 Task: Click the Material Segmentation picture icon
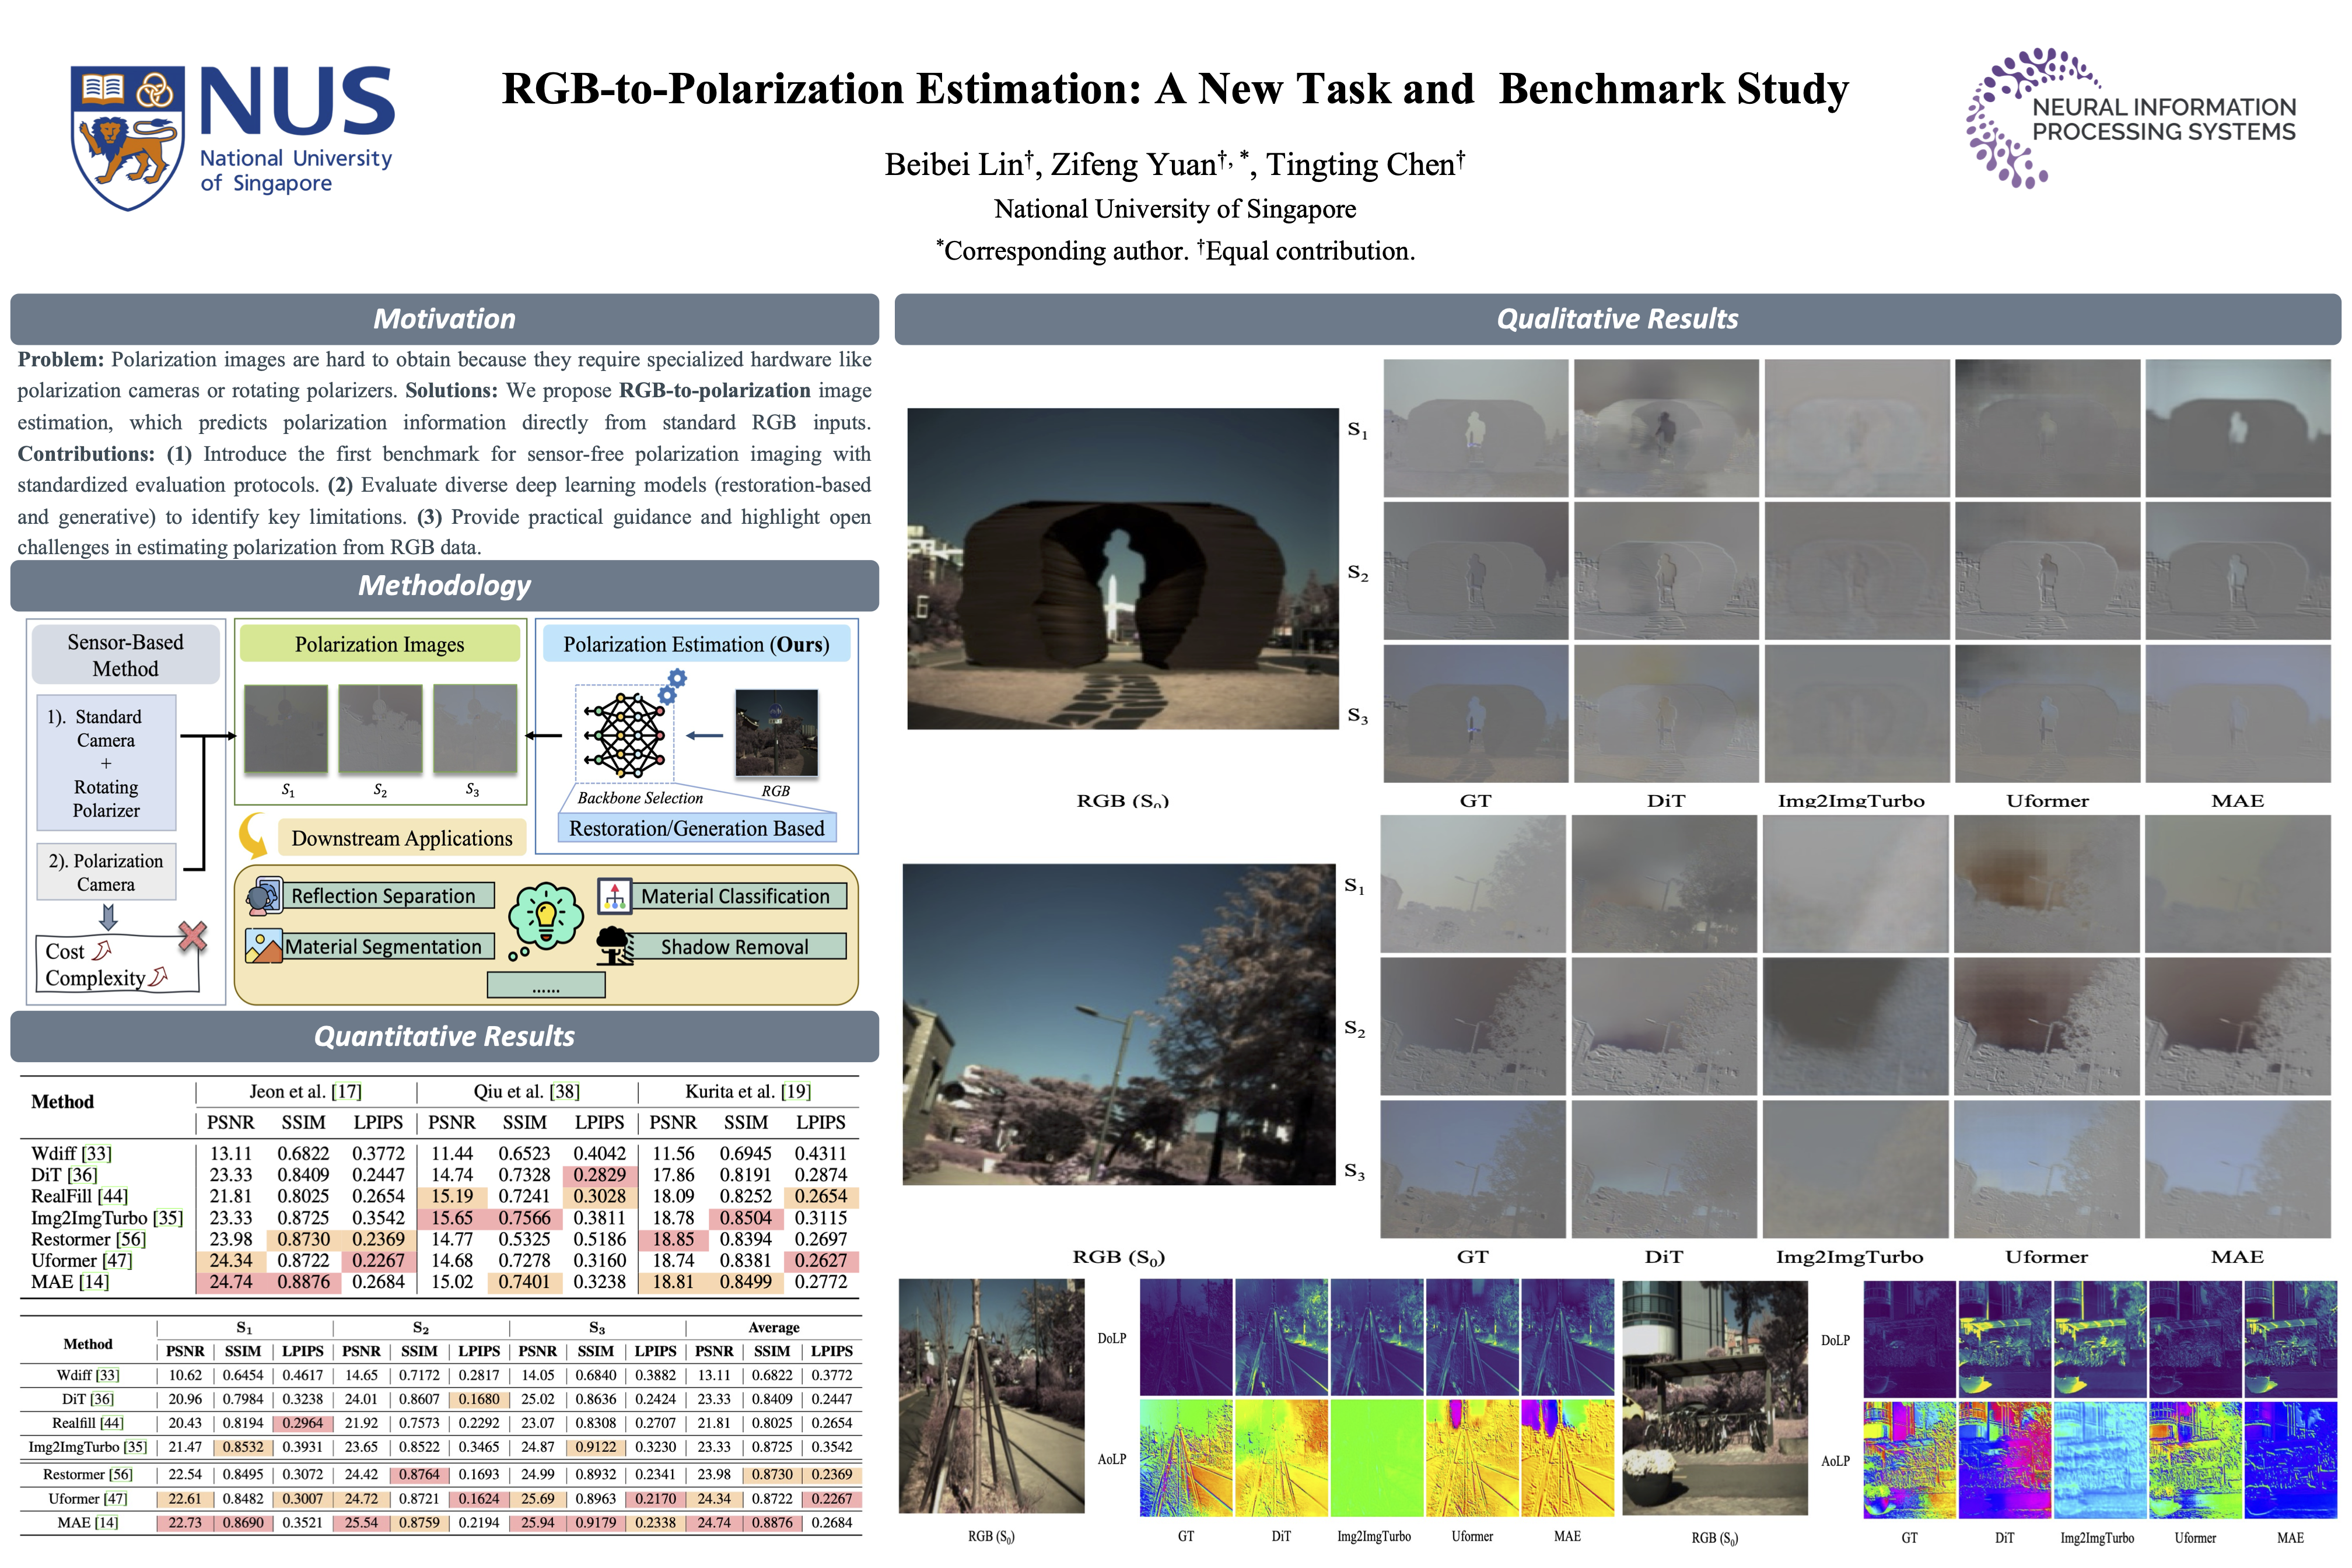263,946
